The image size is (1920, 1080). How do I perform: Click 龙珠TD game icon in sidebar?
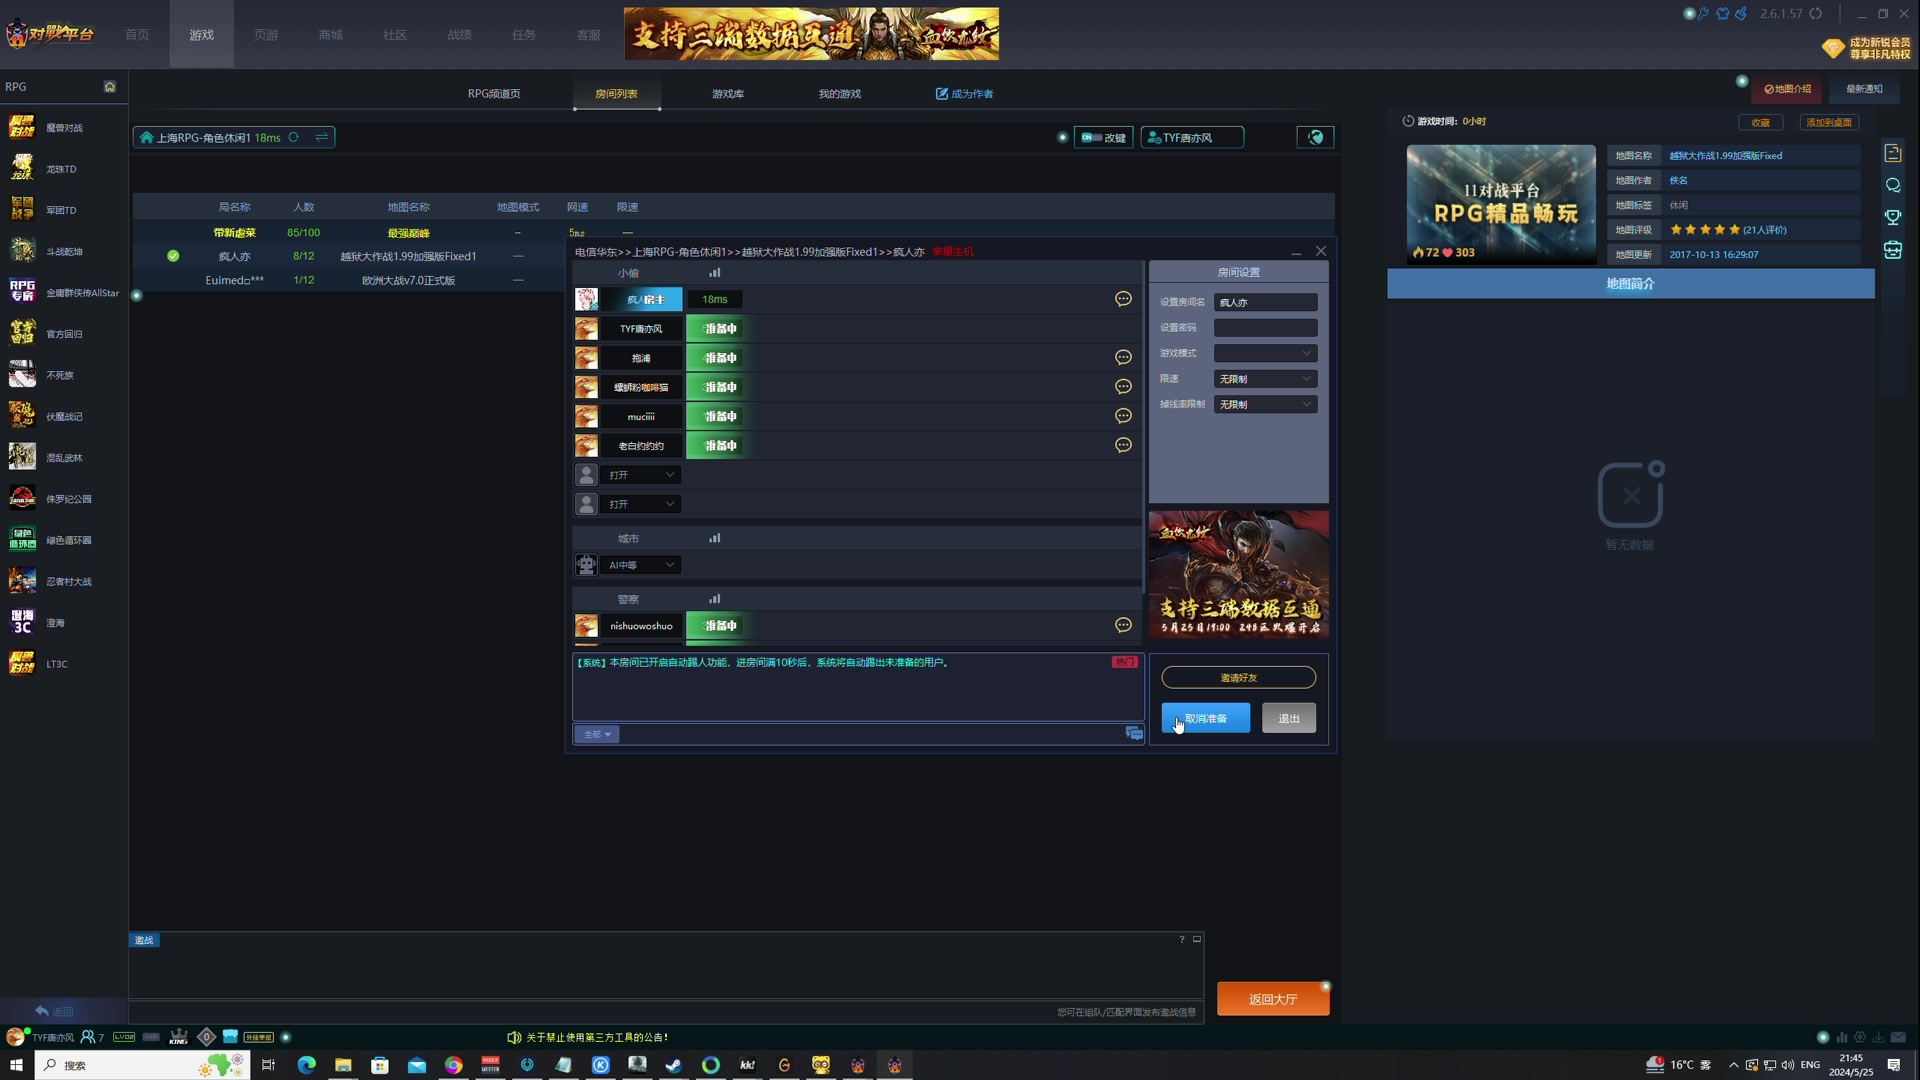pos(22,169)
